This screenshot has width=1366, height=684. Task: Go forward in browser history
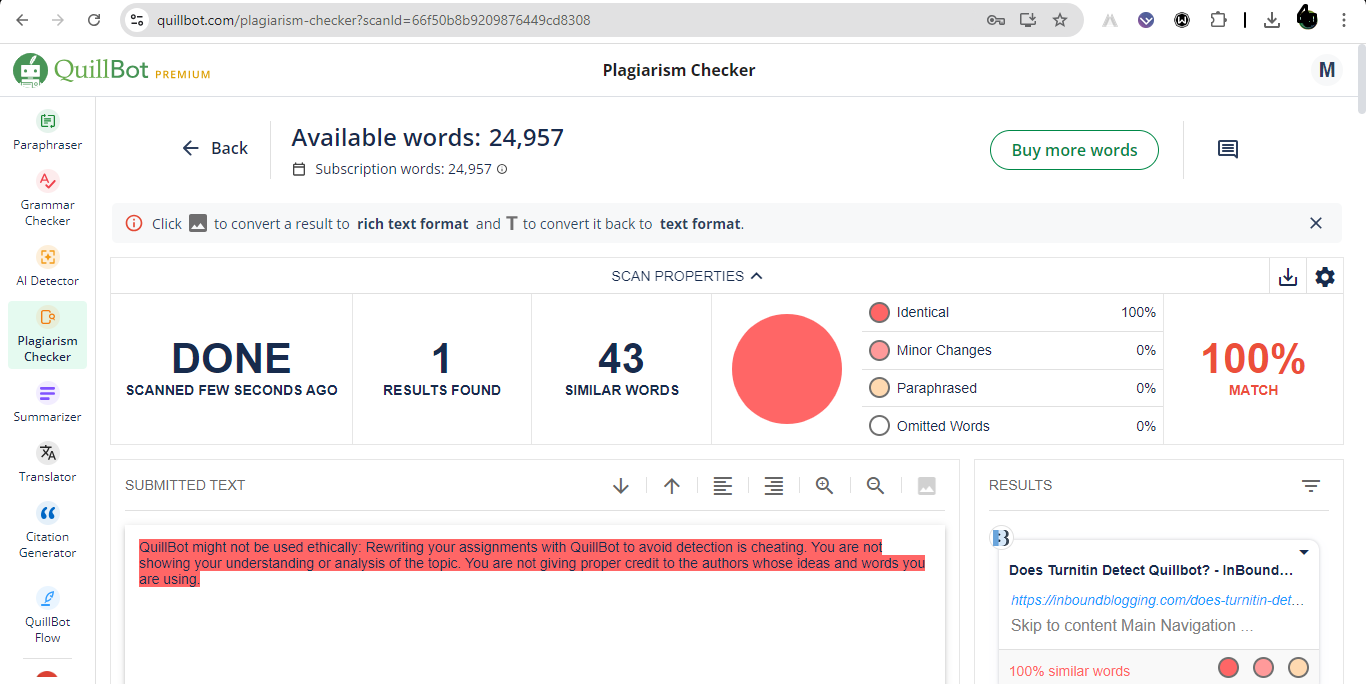pos(58,20)
